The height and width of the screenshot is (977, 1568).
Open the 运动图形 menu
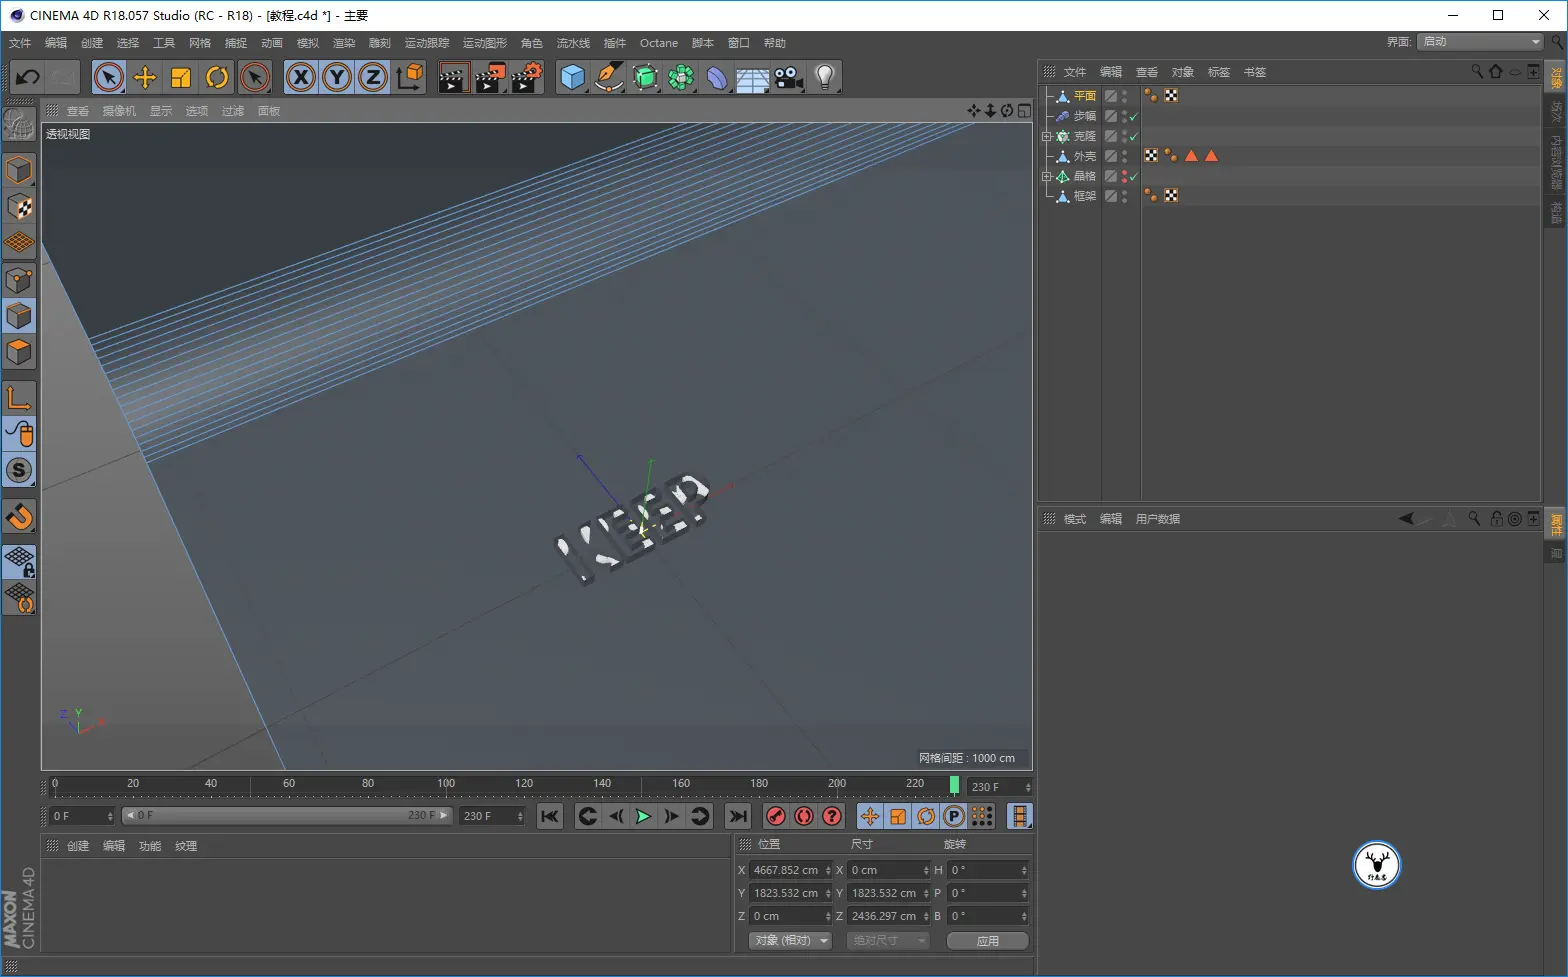(485, 43)
